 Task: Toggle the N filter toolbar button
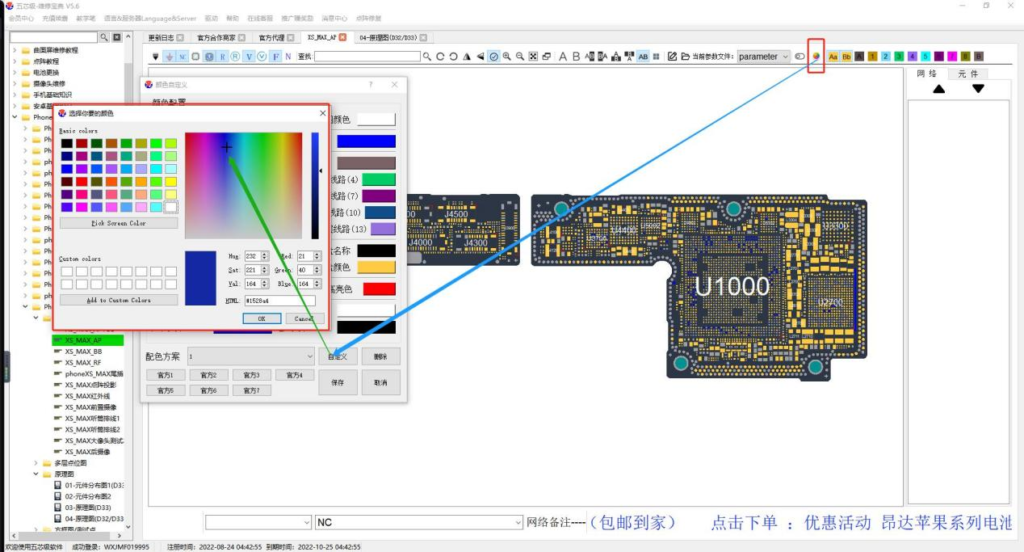click(x=288, y=56)
